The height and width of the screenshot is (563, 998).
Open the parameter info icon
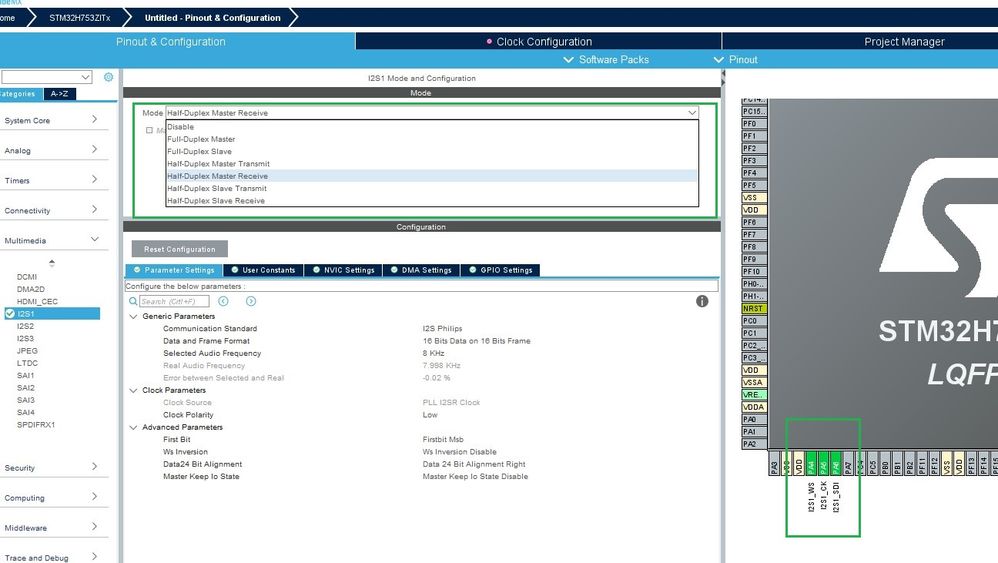pos(702,302)
